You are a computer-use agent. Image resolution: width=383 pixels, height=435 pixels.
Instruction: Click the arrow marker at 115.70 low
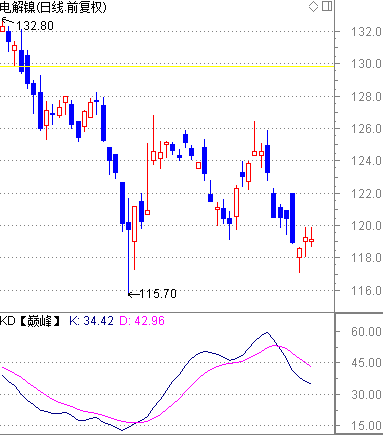pyautogui.click(x=134, y=294)
